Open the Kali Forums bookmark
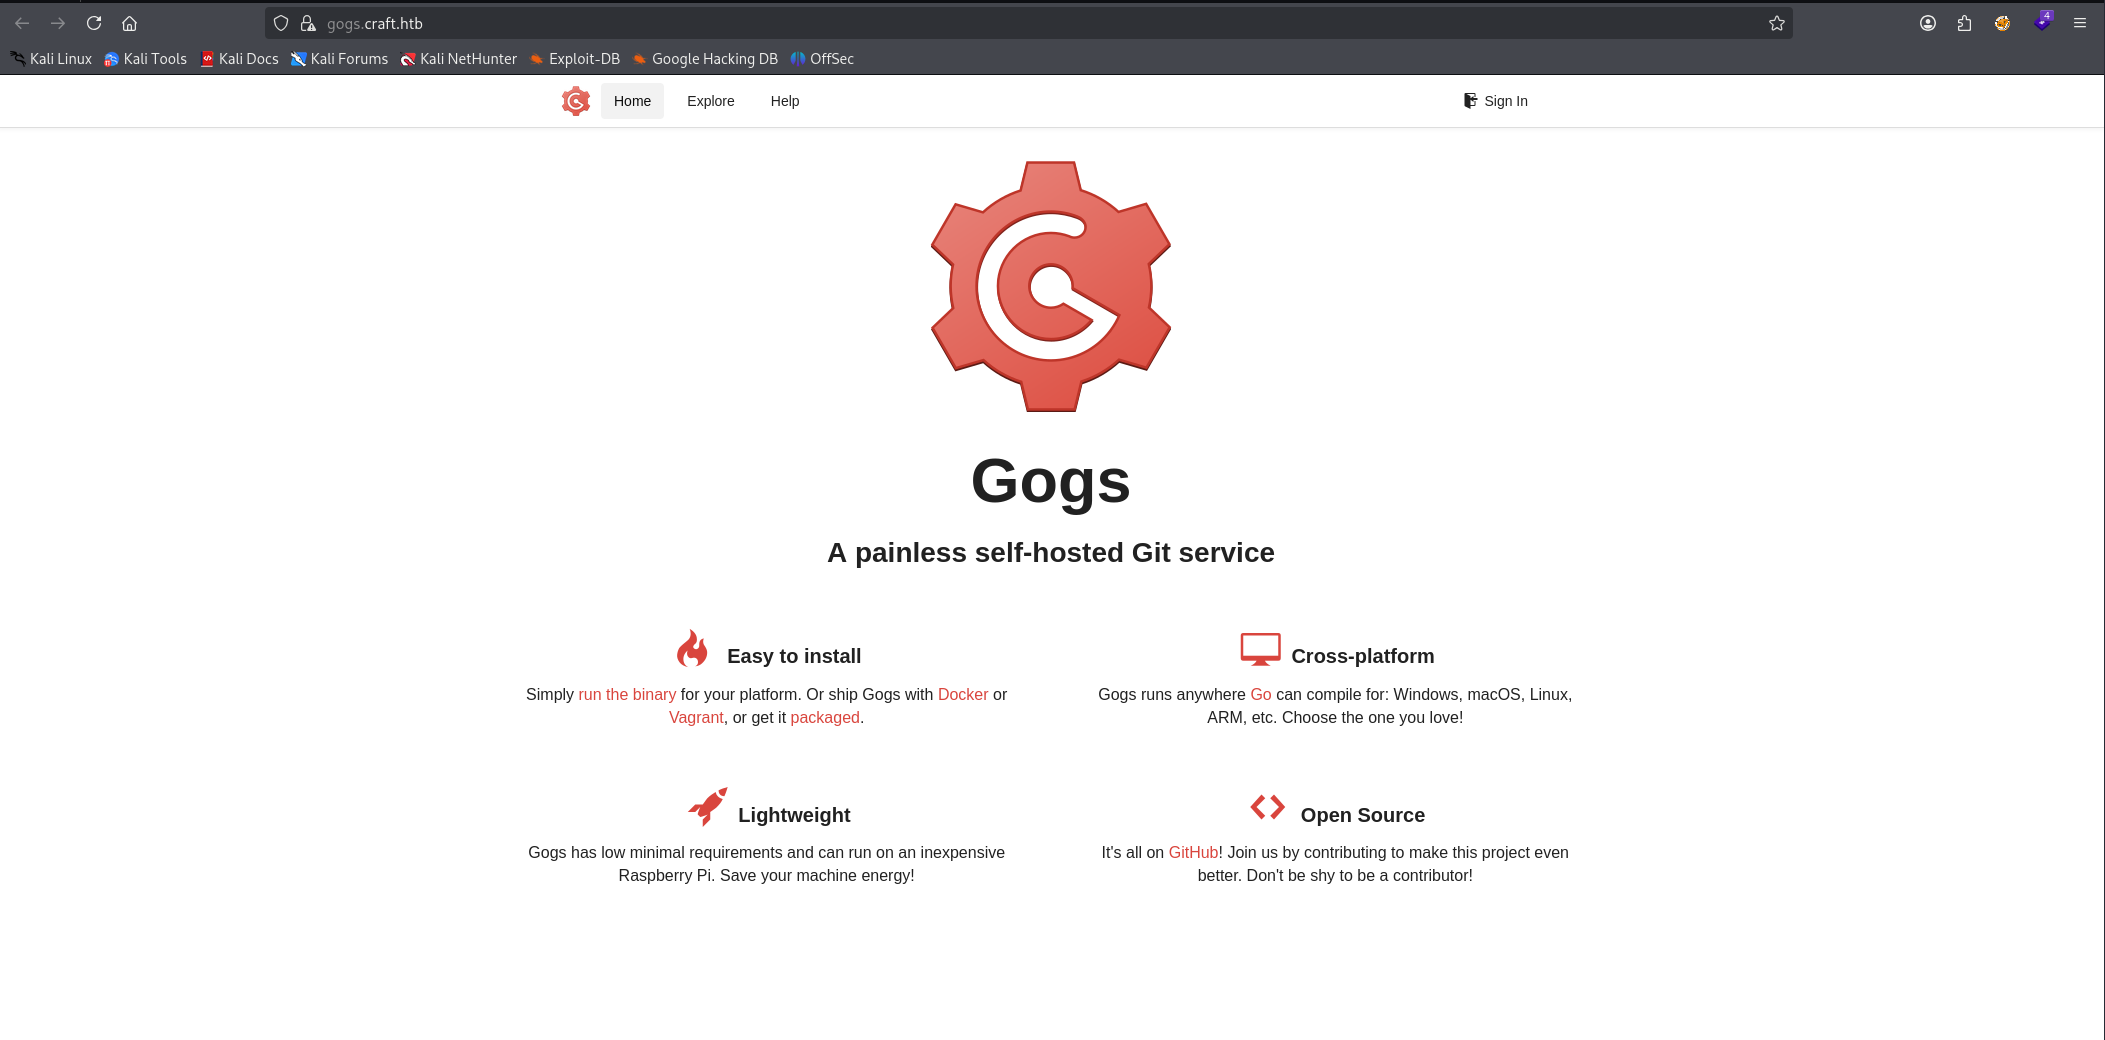Screen dimensions: 2105x1040 [339, 59]
